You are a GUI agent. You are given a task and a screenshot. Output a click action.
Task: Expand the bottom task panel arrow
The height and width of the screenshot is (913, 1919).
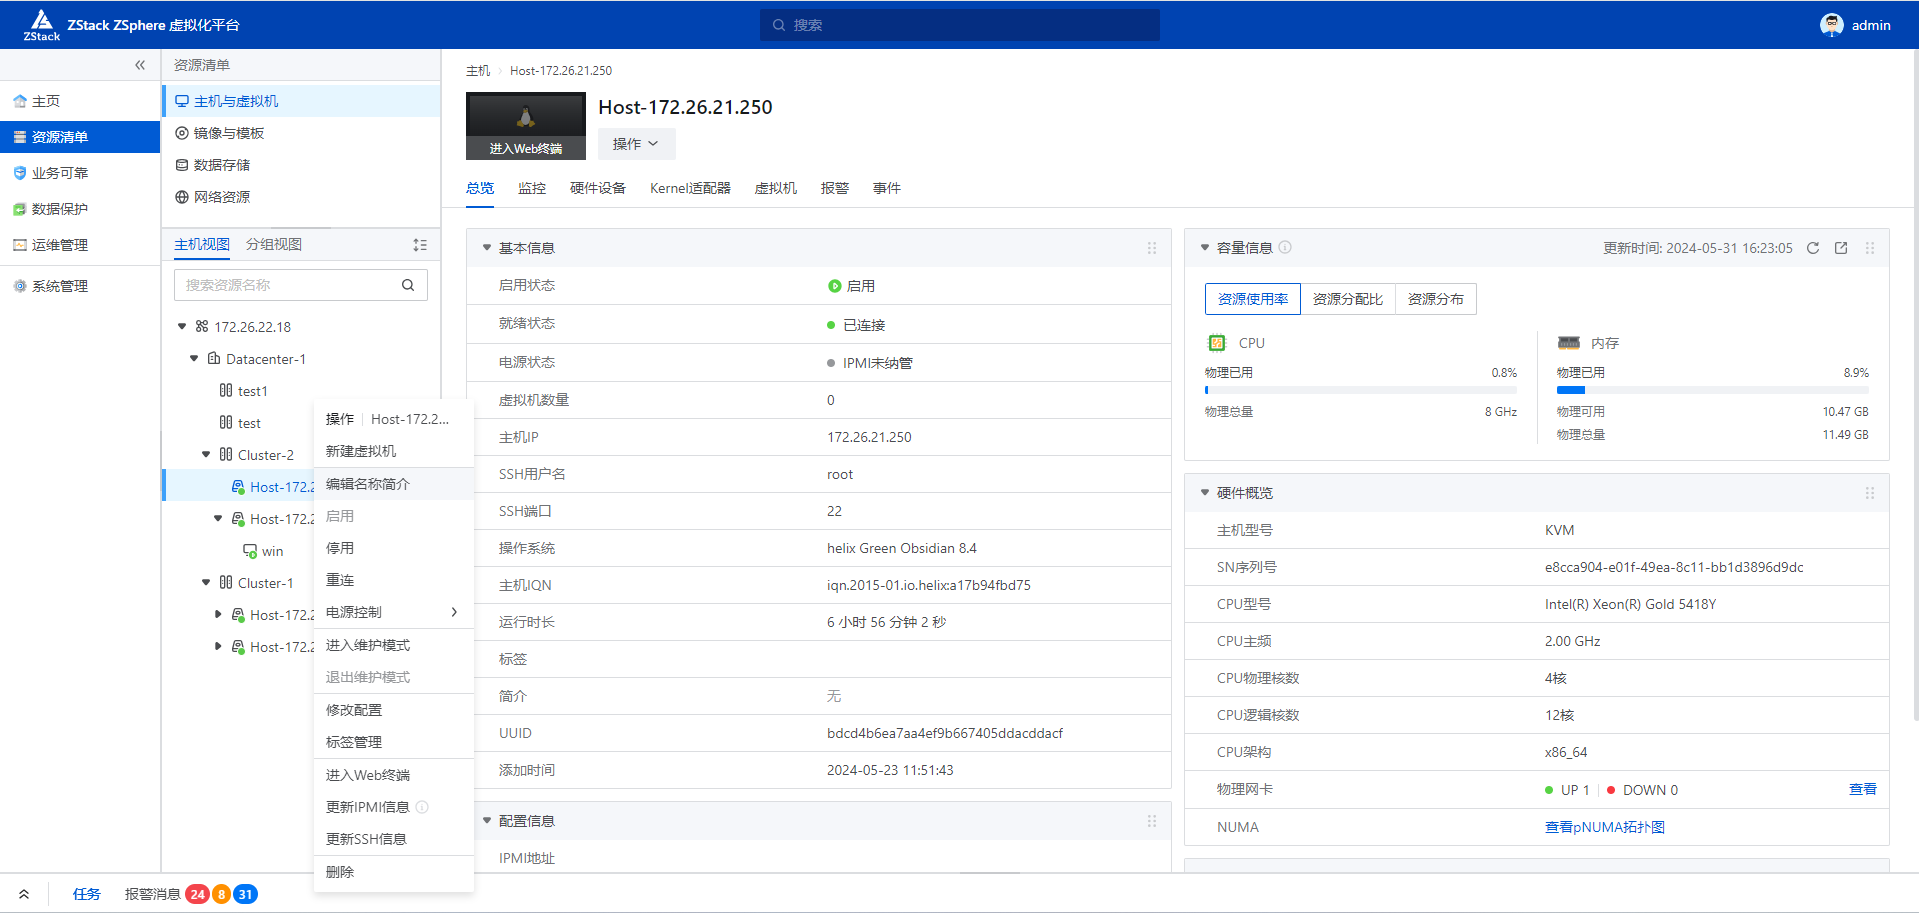pyautogui.click(x=24, y=894)
